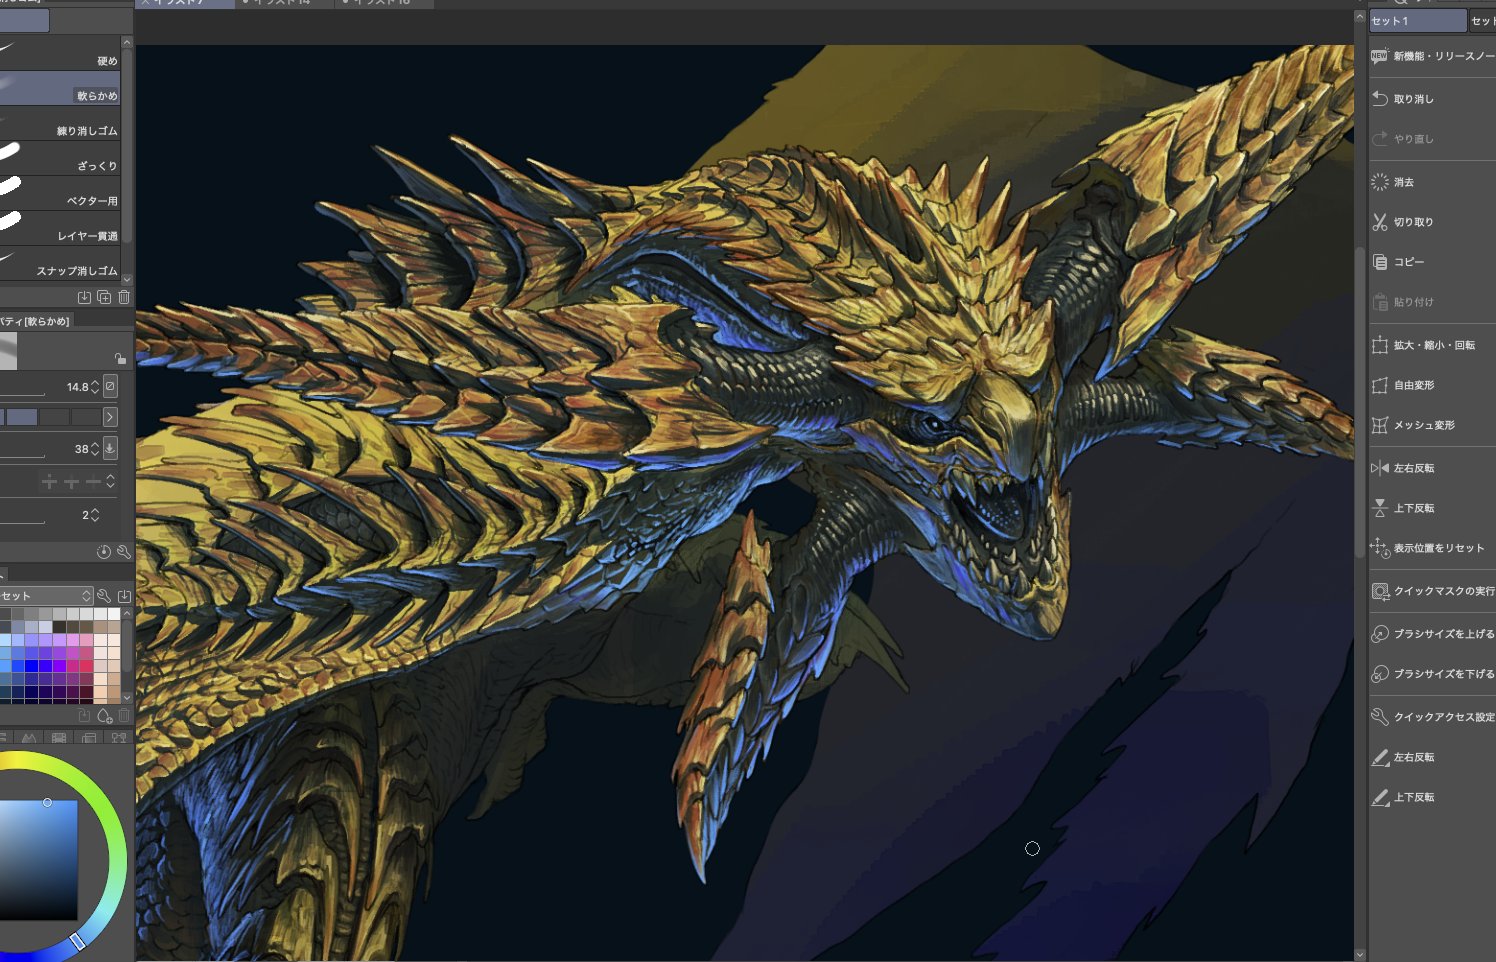The width and height of the screenshot is (1496, 962).
Task: Reset tool property to initial settings icon
Action: pos(104,552)
